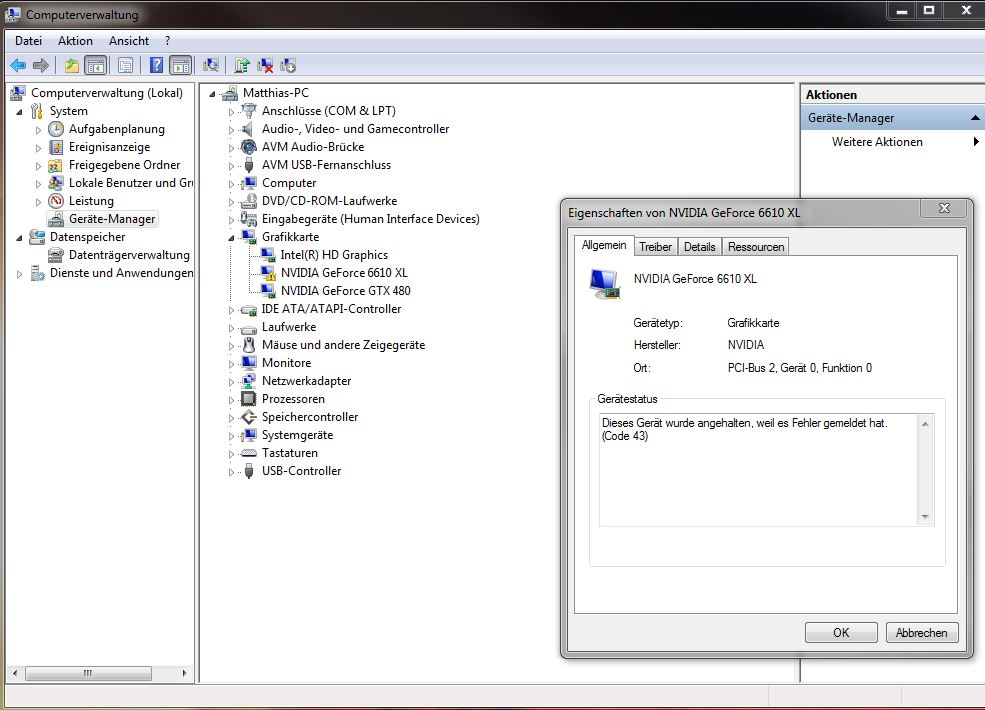Image resolution: width=985 pixels, height=710 pixels.
Task: Select NVIDIA GeForce GTX 480 device
Action: point(346,291)
